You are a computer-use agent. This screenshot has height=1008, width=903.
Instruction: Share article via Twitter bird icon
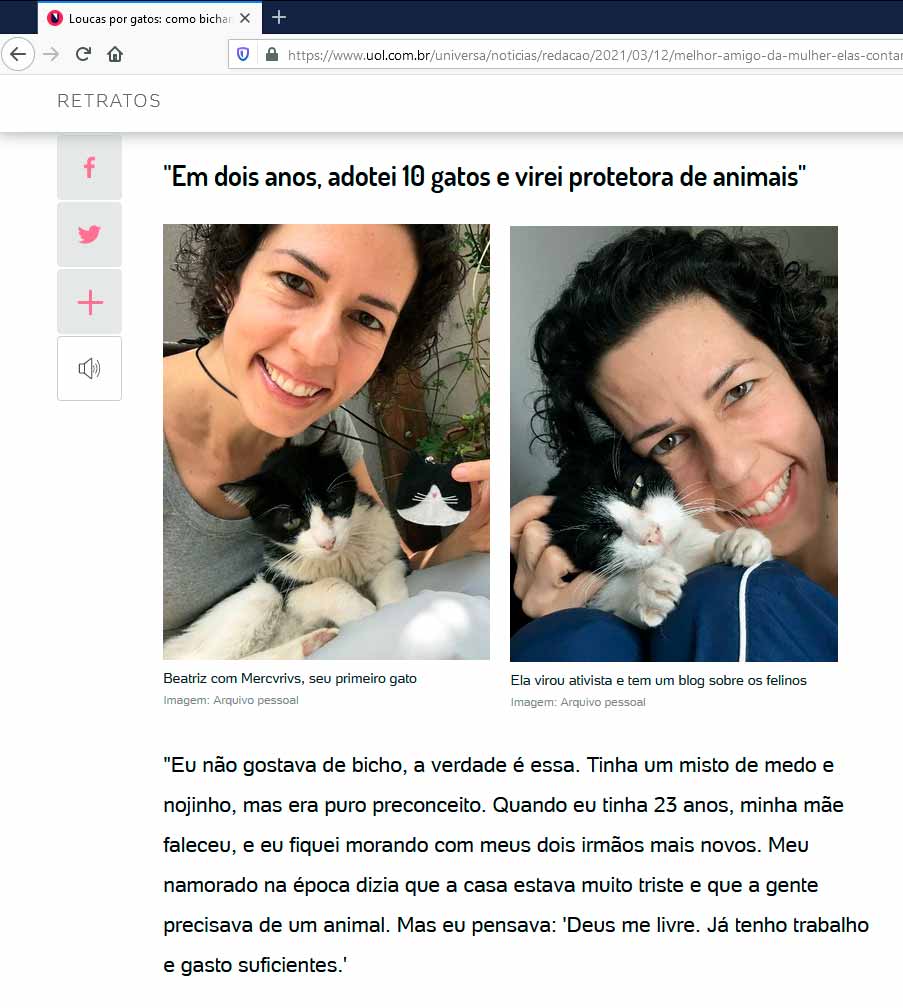[89, 235]
